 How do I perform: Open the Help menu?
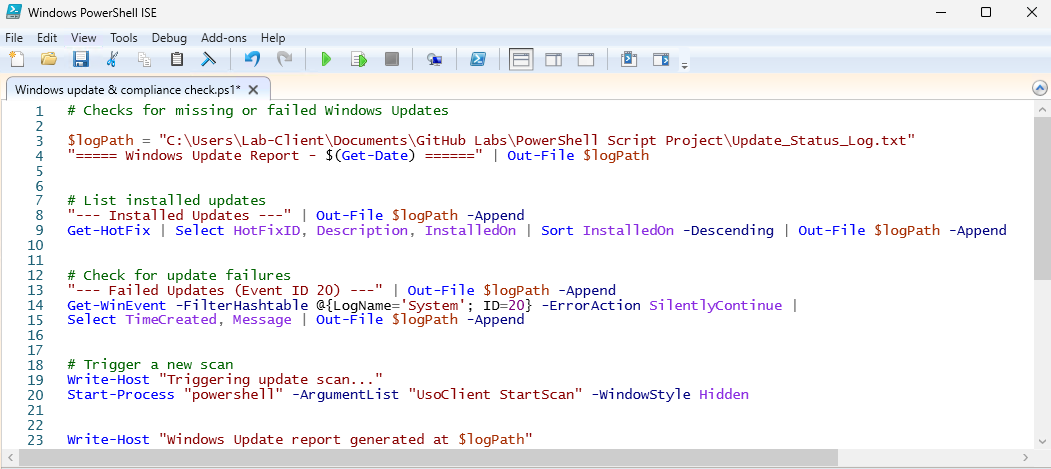[273, 38]
